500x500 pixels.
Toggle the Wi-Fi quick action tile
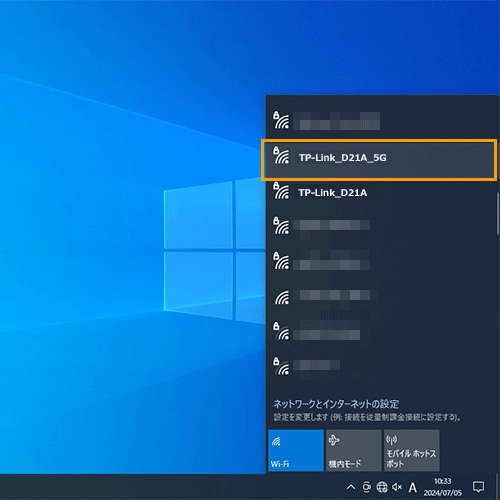pyautogui.click(x=296, y=450)
